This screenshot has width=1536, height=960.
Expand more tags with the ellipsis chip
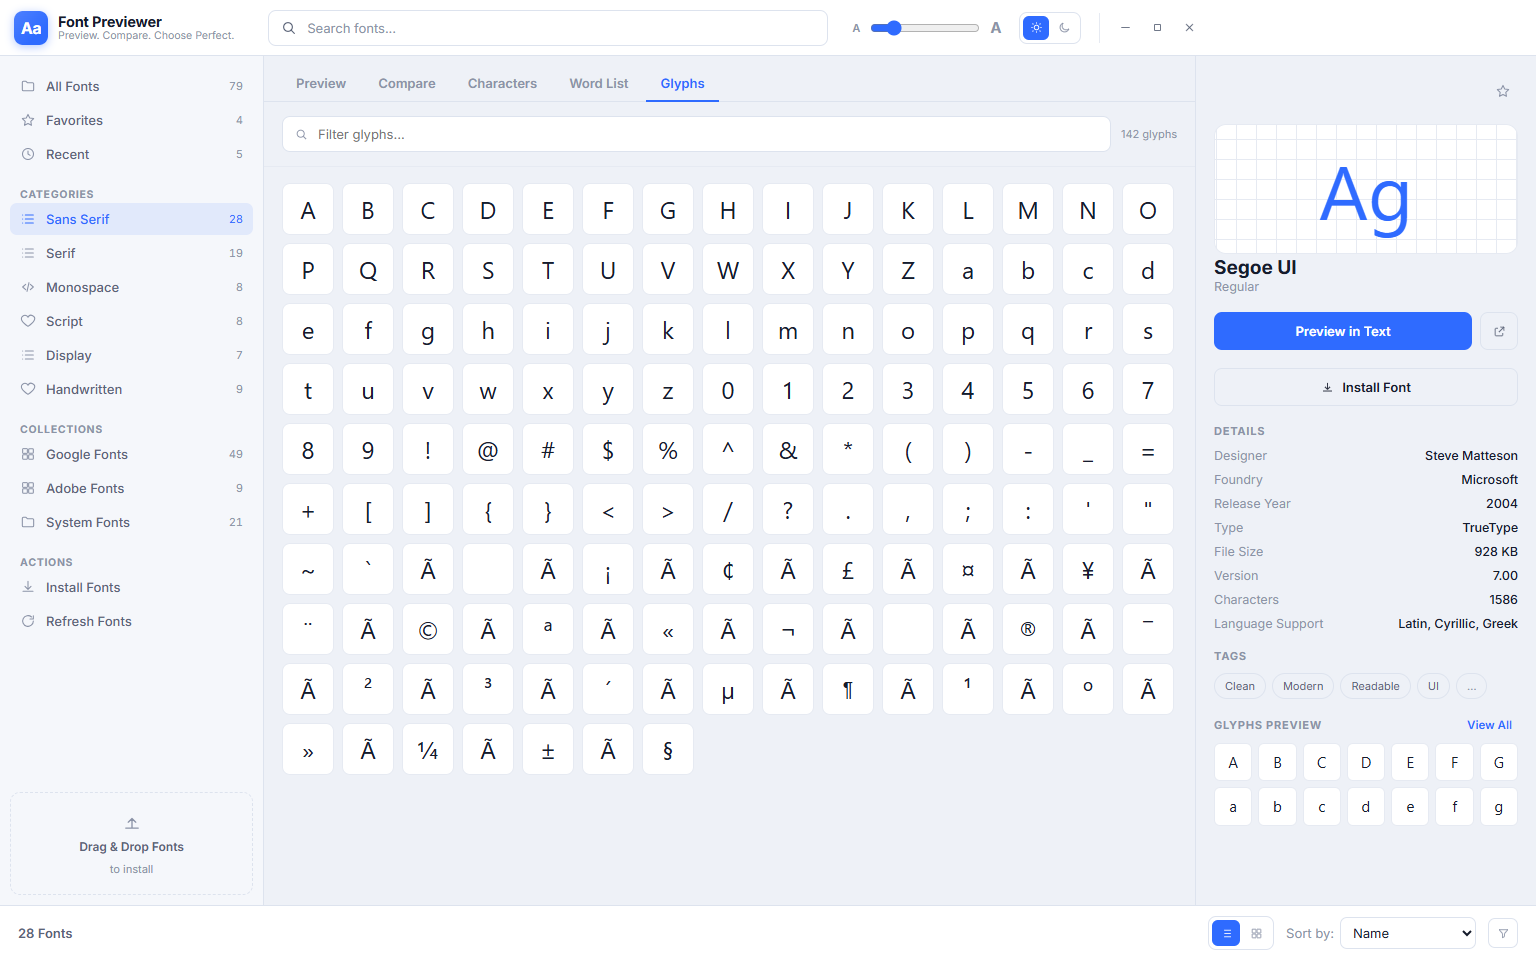tap(1471, 686)
